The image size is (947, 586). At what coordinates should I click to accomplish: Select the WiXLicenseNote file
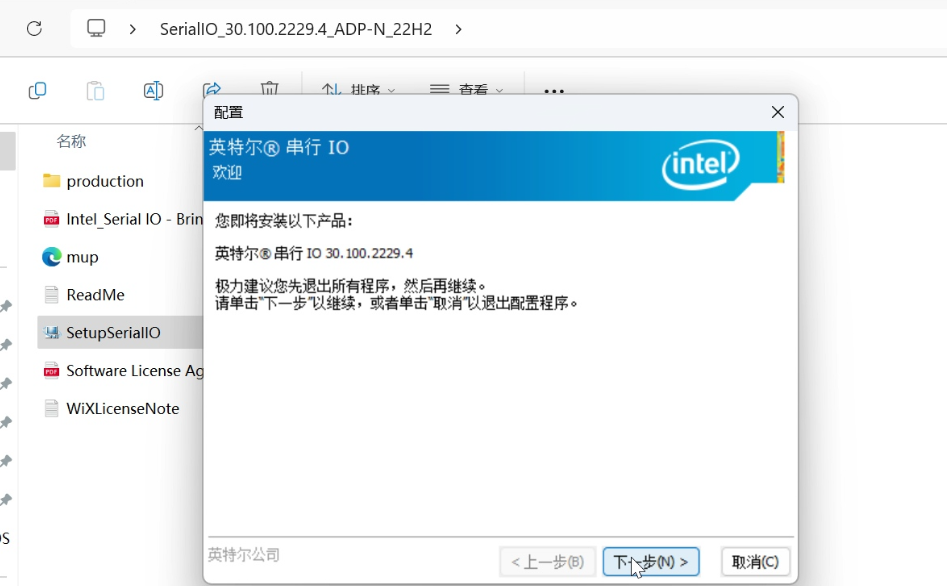point(122,408)
